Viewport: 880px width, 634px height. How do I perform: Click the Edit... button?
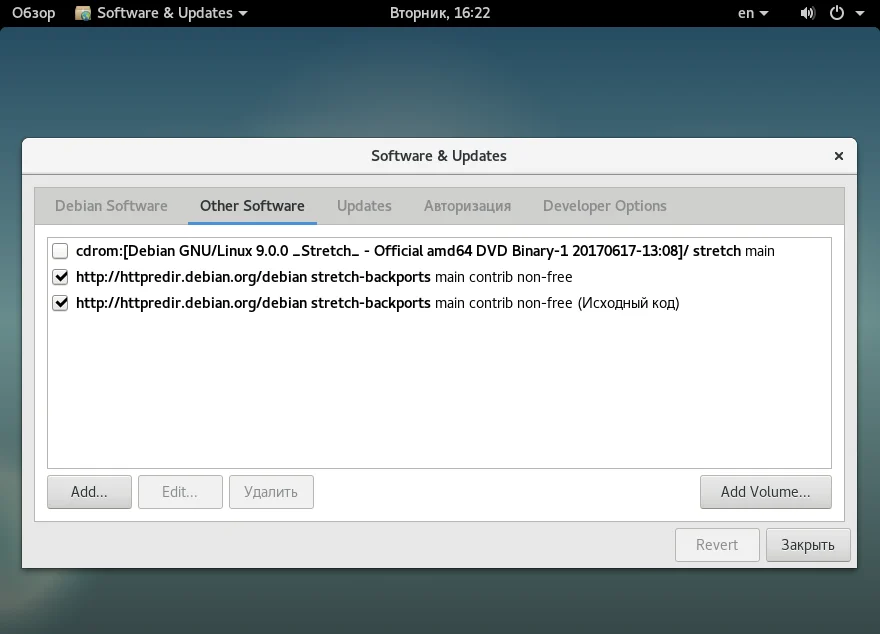[180, 492]
